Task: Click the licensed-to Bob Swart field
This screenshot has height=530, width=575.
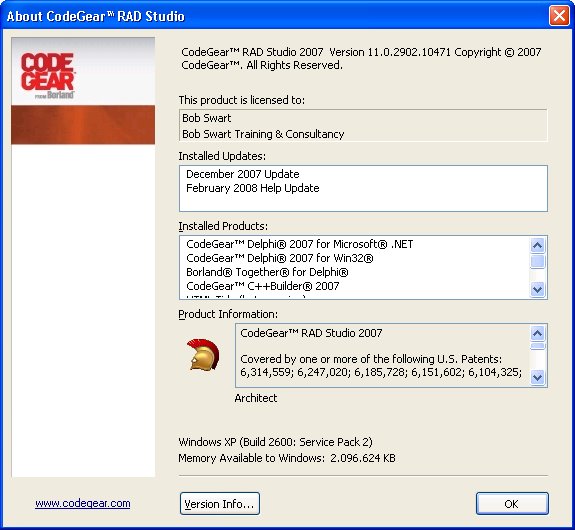Action: pos(363,125)
